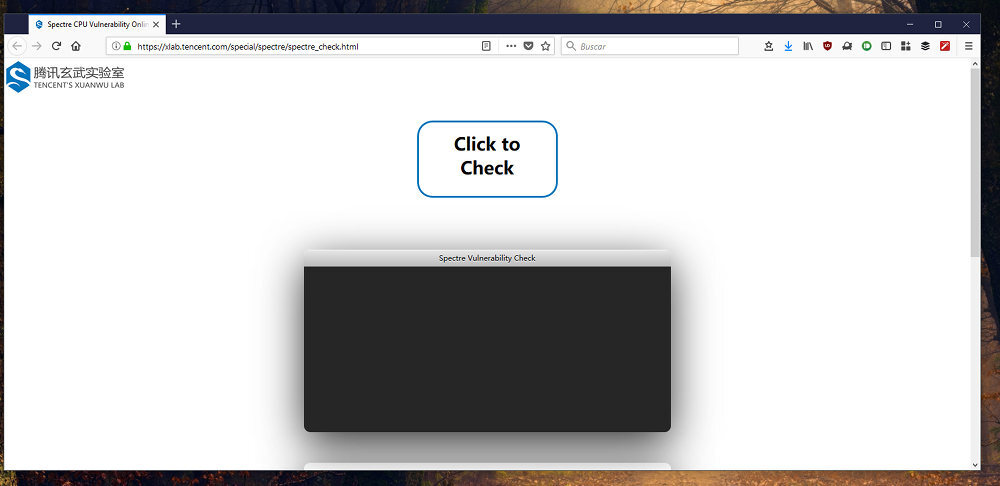
Task: Click the reload page button
Action: pyautogui.click(x=56, y=46)
